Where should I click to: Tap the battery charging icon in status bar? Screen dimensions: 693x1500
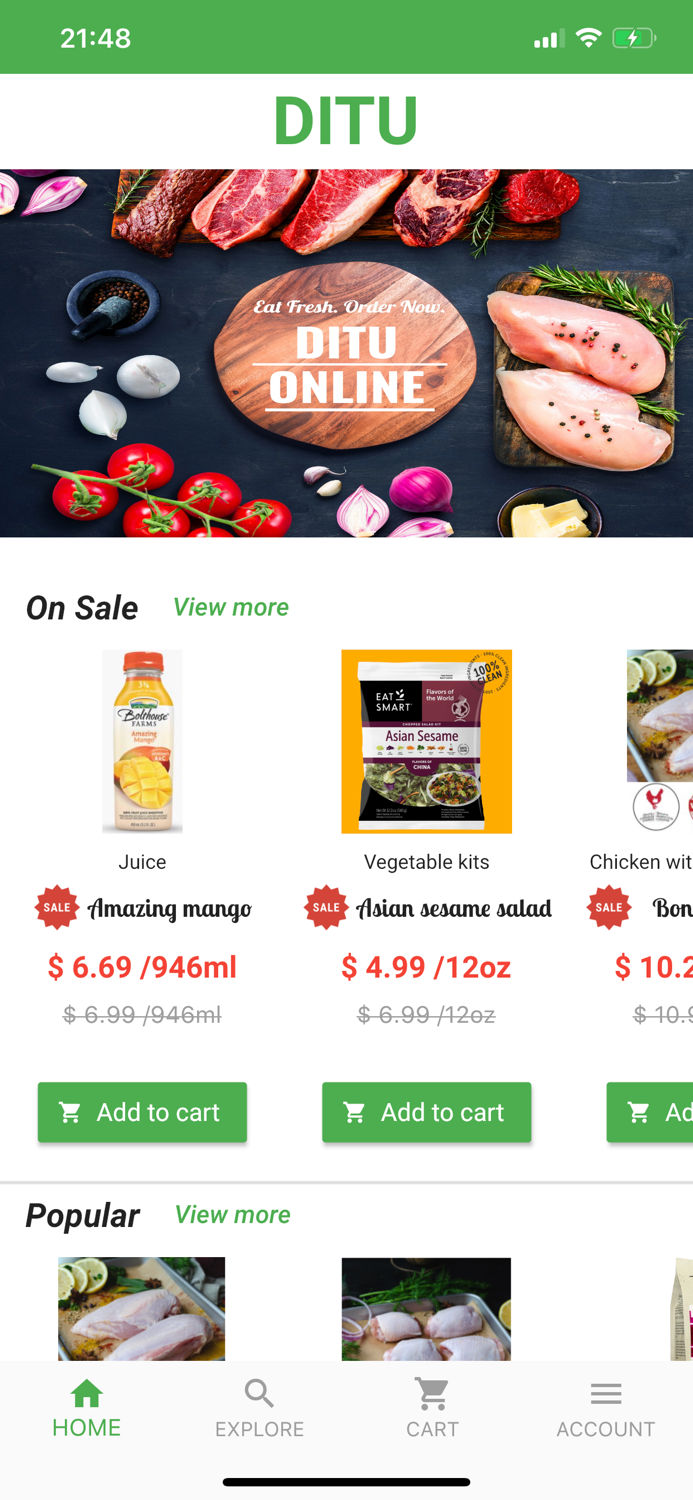634,38
